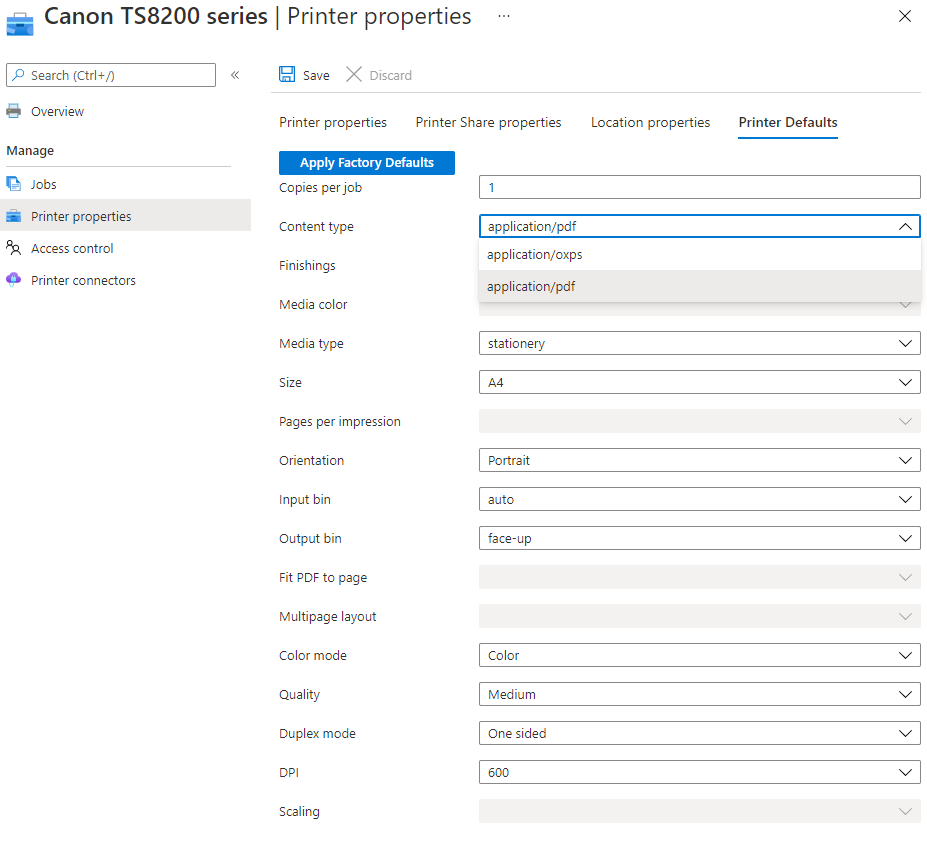This screenshot has width=927, height=850.
Task: Click the Access control people icon
Action: click(x=14, y=248)
